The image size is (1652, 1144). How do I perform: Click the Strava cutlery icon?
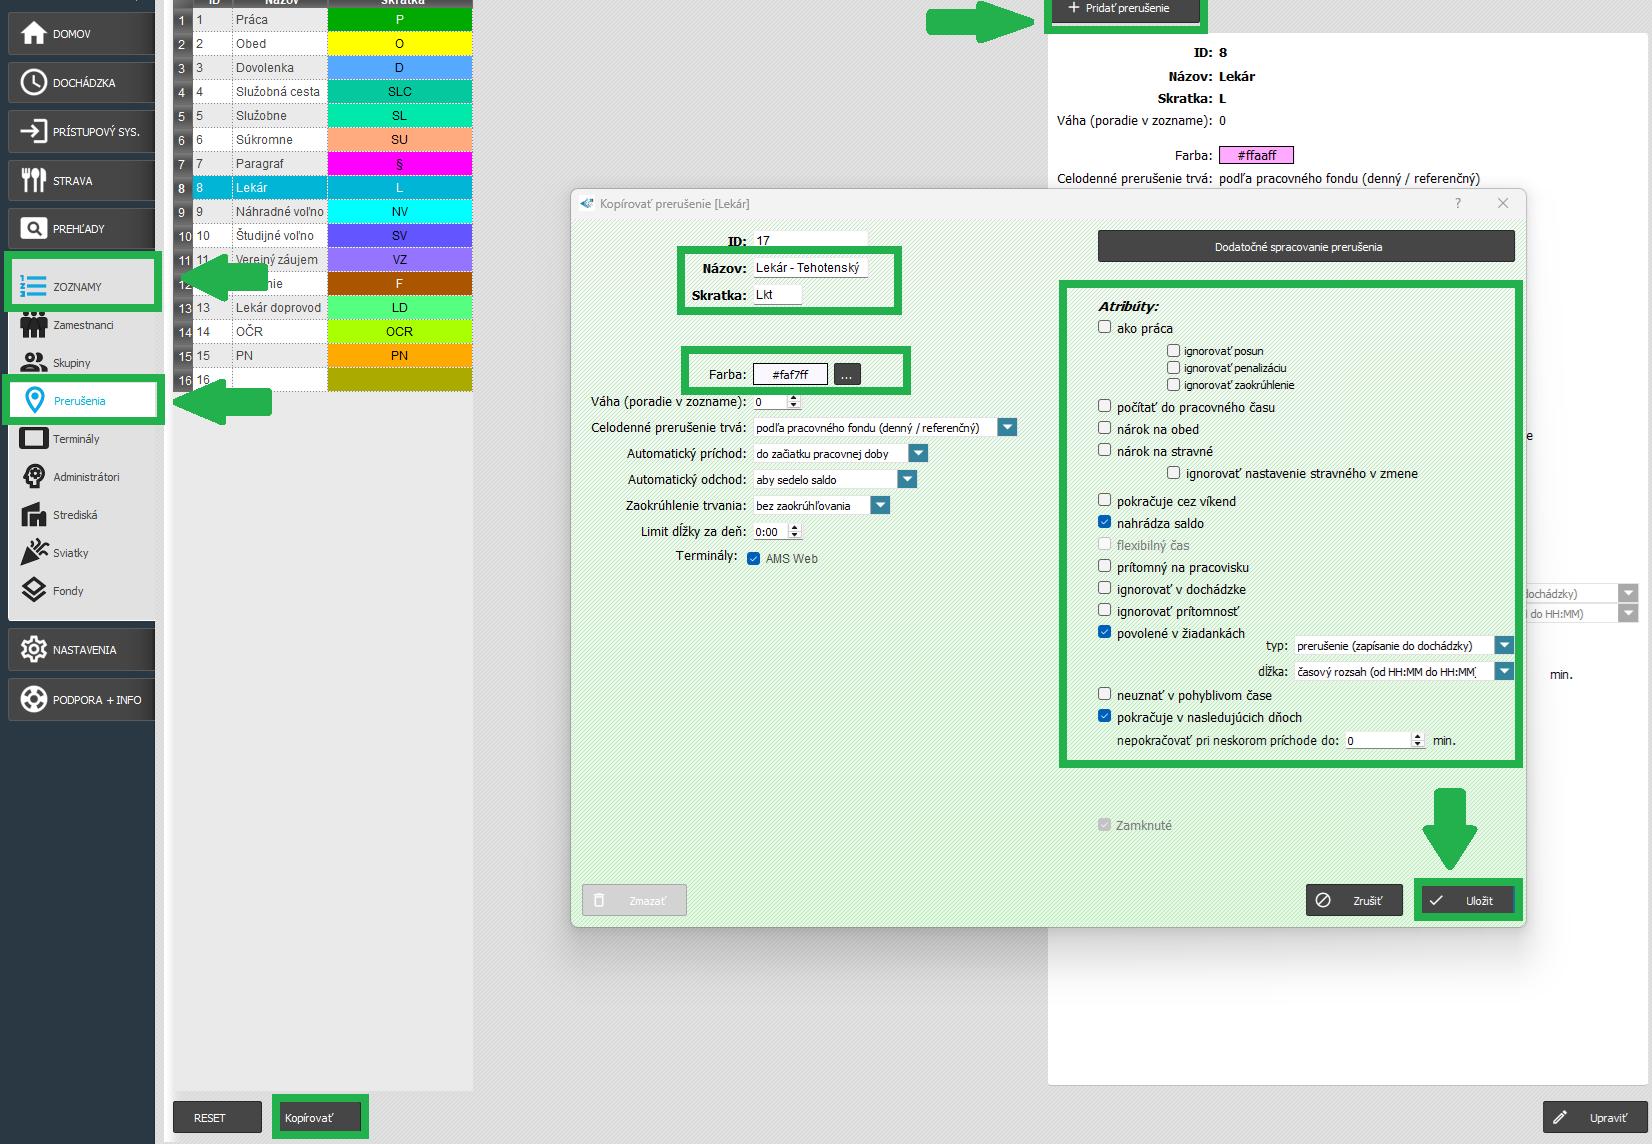pos(34,181)
